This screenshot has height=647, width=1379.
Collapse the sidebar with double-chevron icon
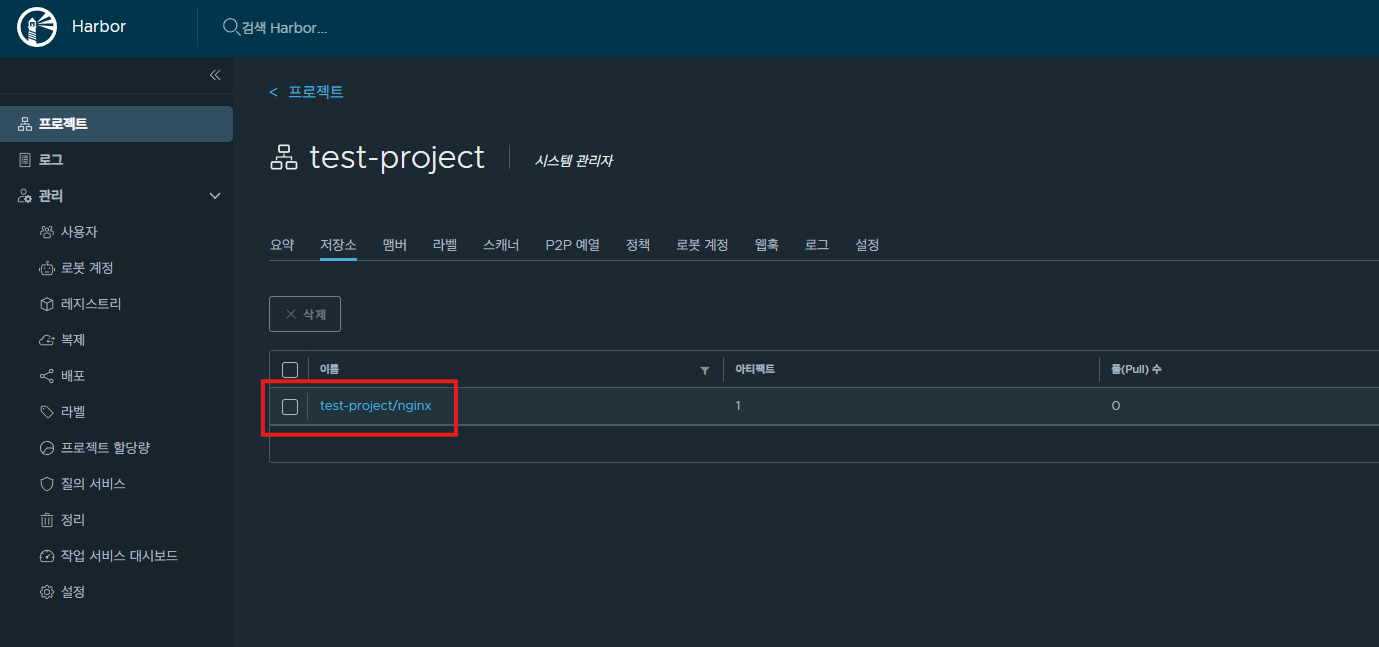pos(214,75)
